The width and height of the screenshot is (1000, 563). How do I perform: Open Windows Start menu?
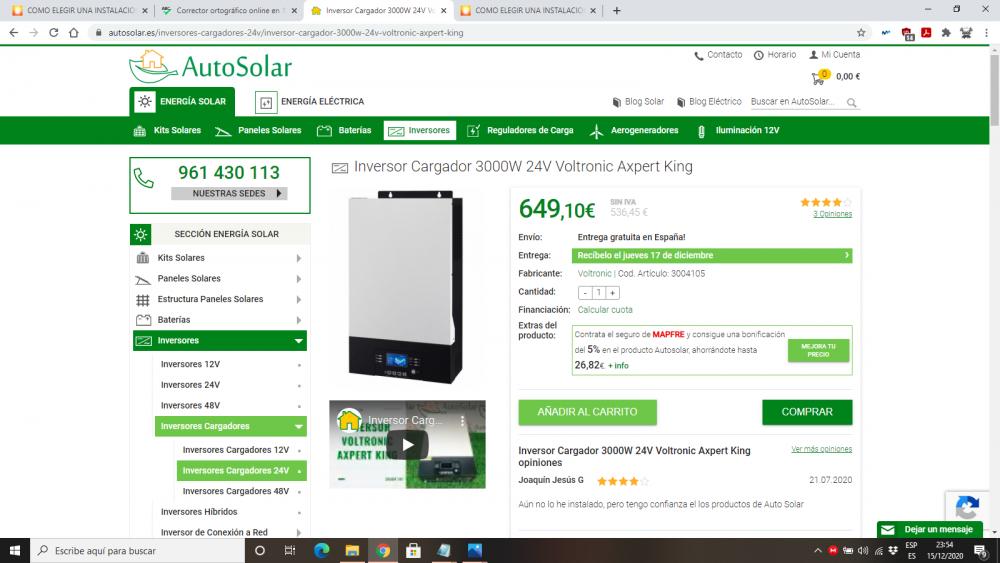[15, 550]
